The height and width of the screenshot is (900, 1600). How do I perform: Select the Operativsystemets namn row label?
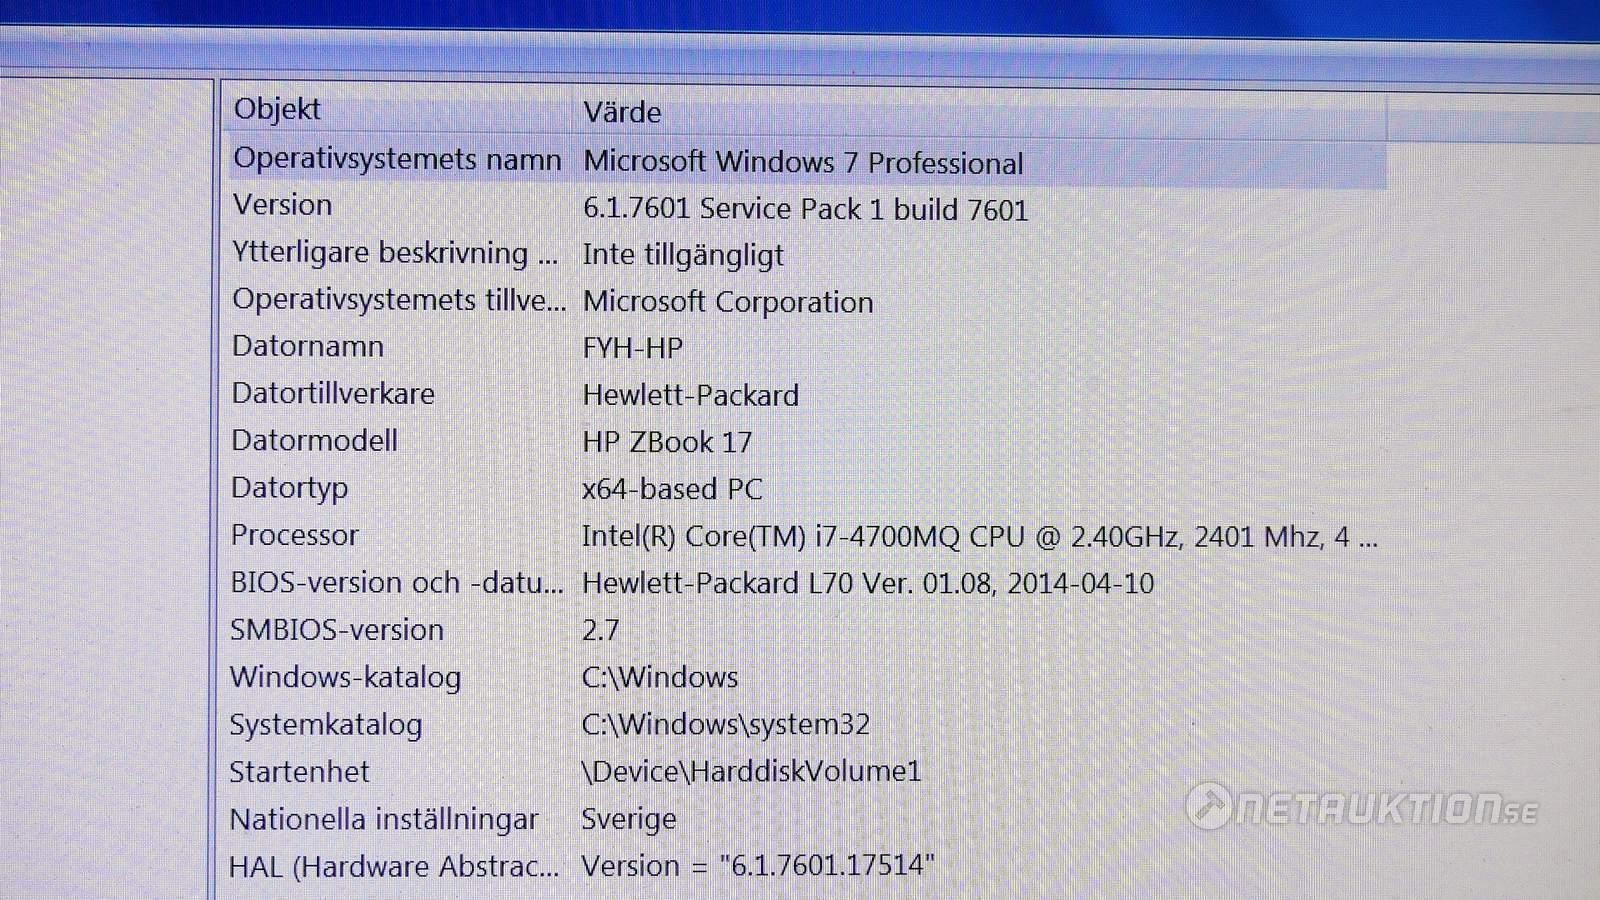[x=397, y=159]
